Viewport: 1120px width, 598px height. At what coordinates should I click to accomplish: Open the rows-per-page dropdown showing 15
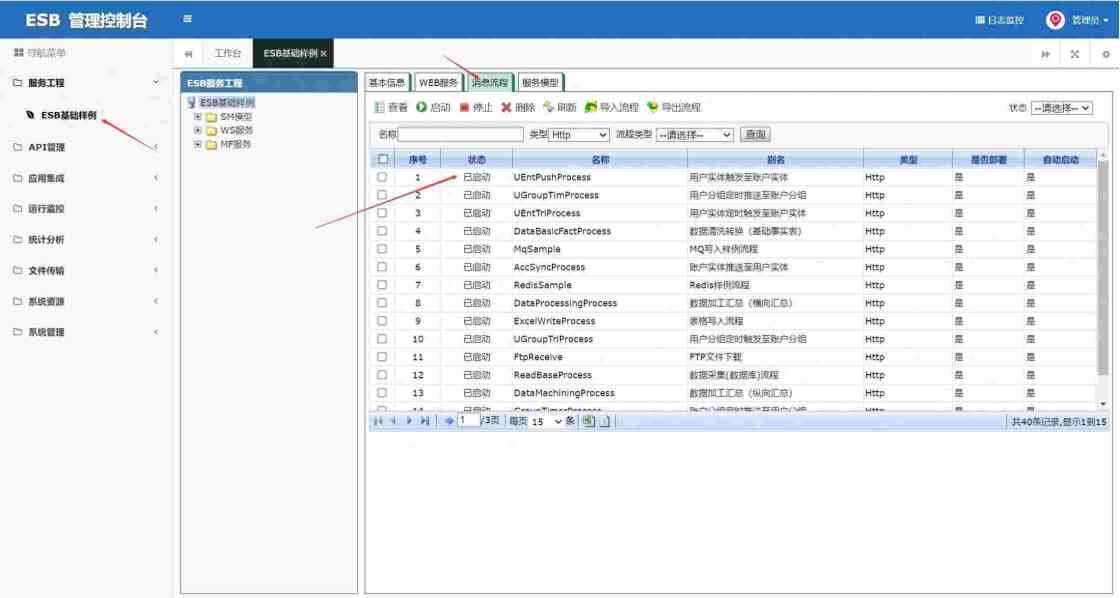(546, 422)
